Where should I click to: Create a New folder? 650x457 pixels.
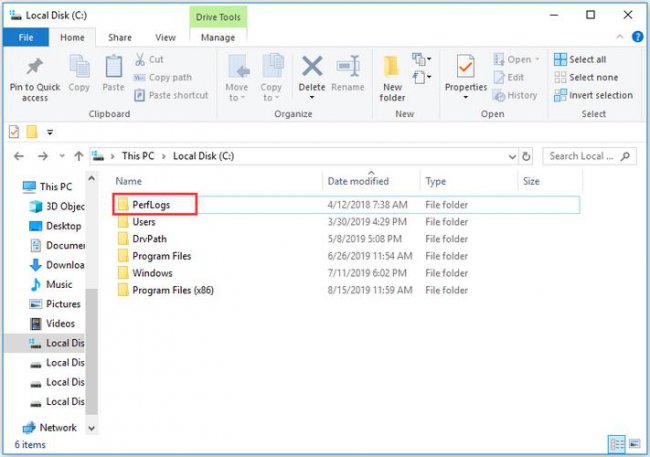tap(392, 79)
